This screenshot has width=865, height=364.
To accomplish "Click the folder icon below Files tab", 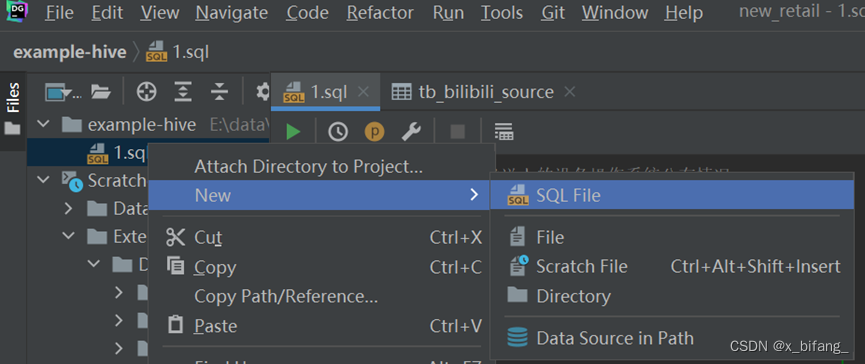I will coord(12,129).
